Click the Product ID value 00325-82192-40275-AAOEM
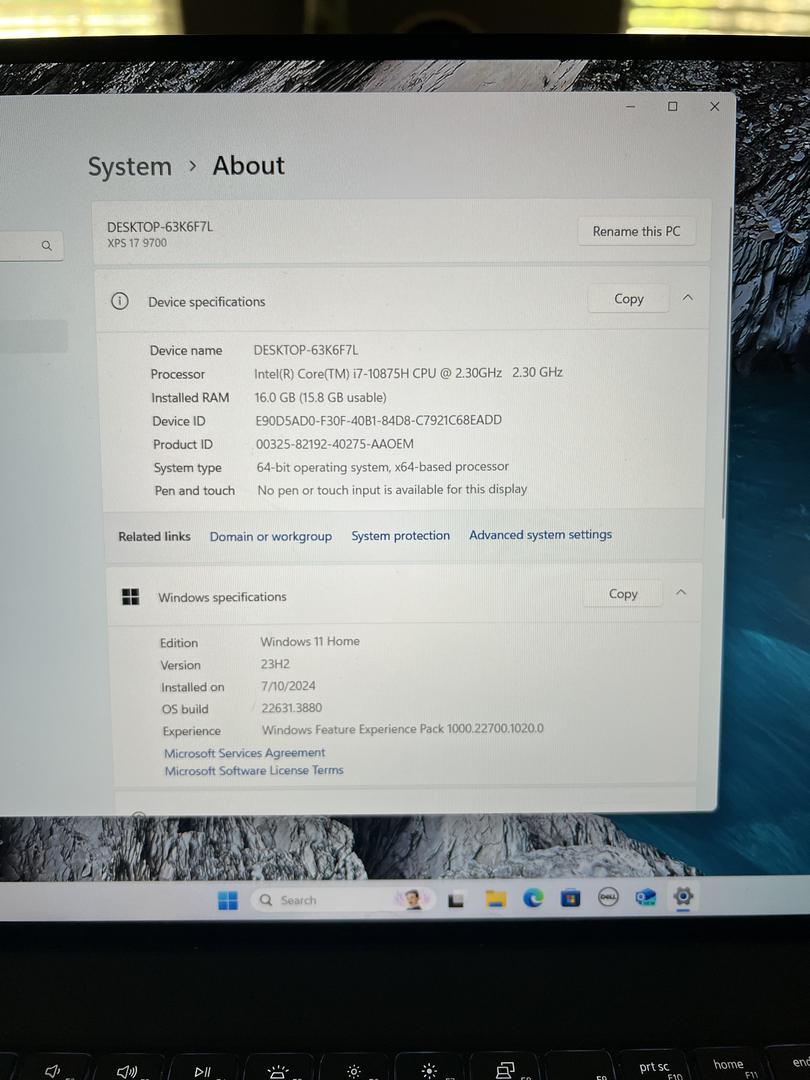 pos(335,444)
